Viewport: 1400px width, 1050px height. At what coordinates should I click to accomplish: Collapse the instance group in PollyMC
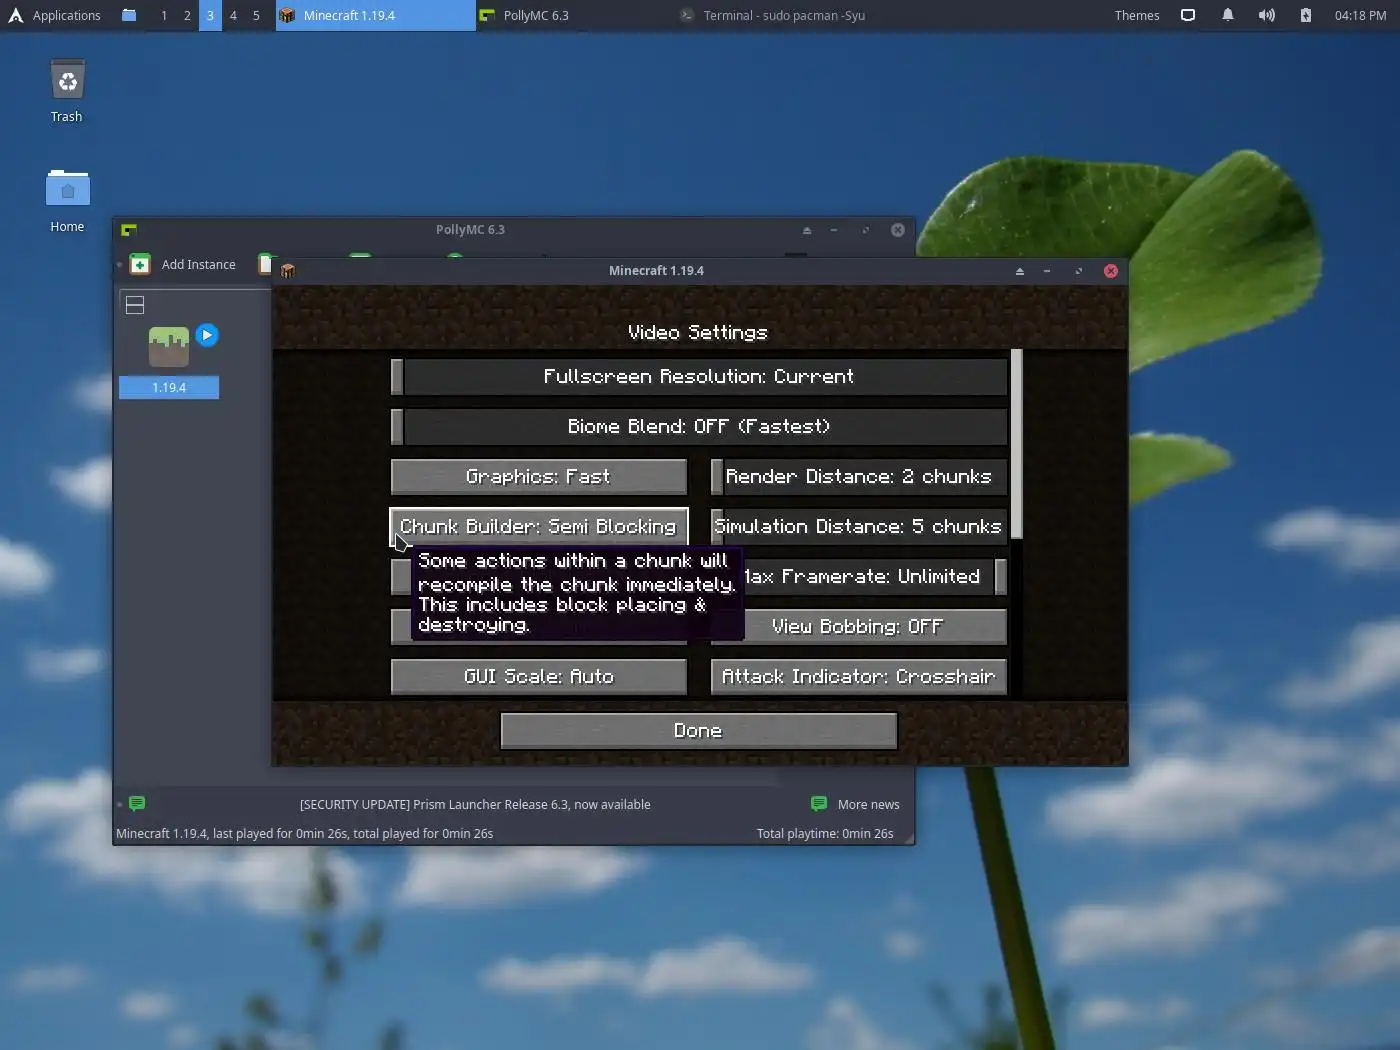click(x=135, y=305)
